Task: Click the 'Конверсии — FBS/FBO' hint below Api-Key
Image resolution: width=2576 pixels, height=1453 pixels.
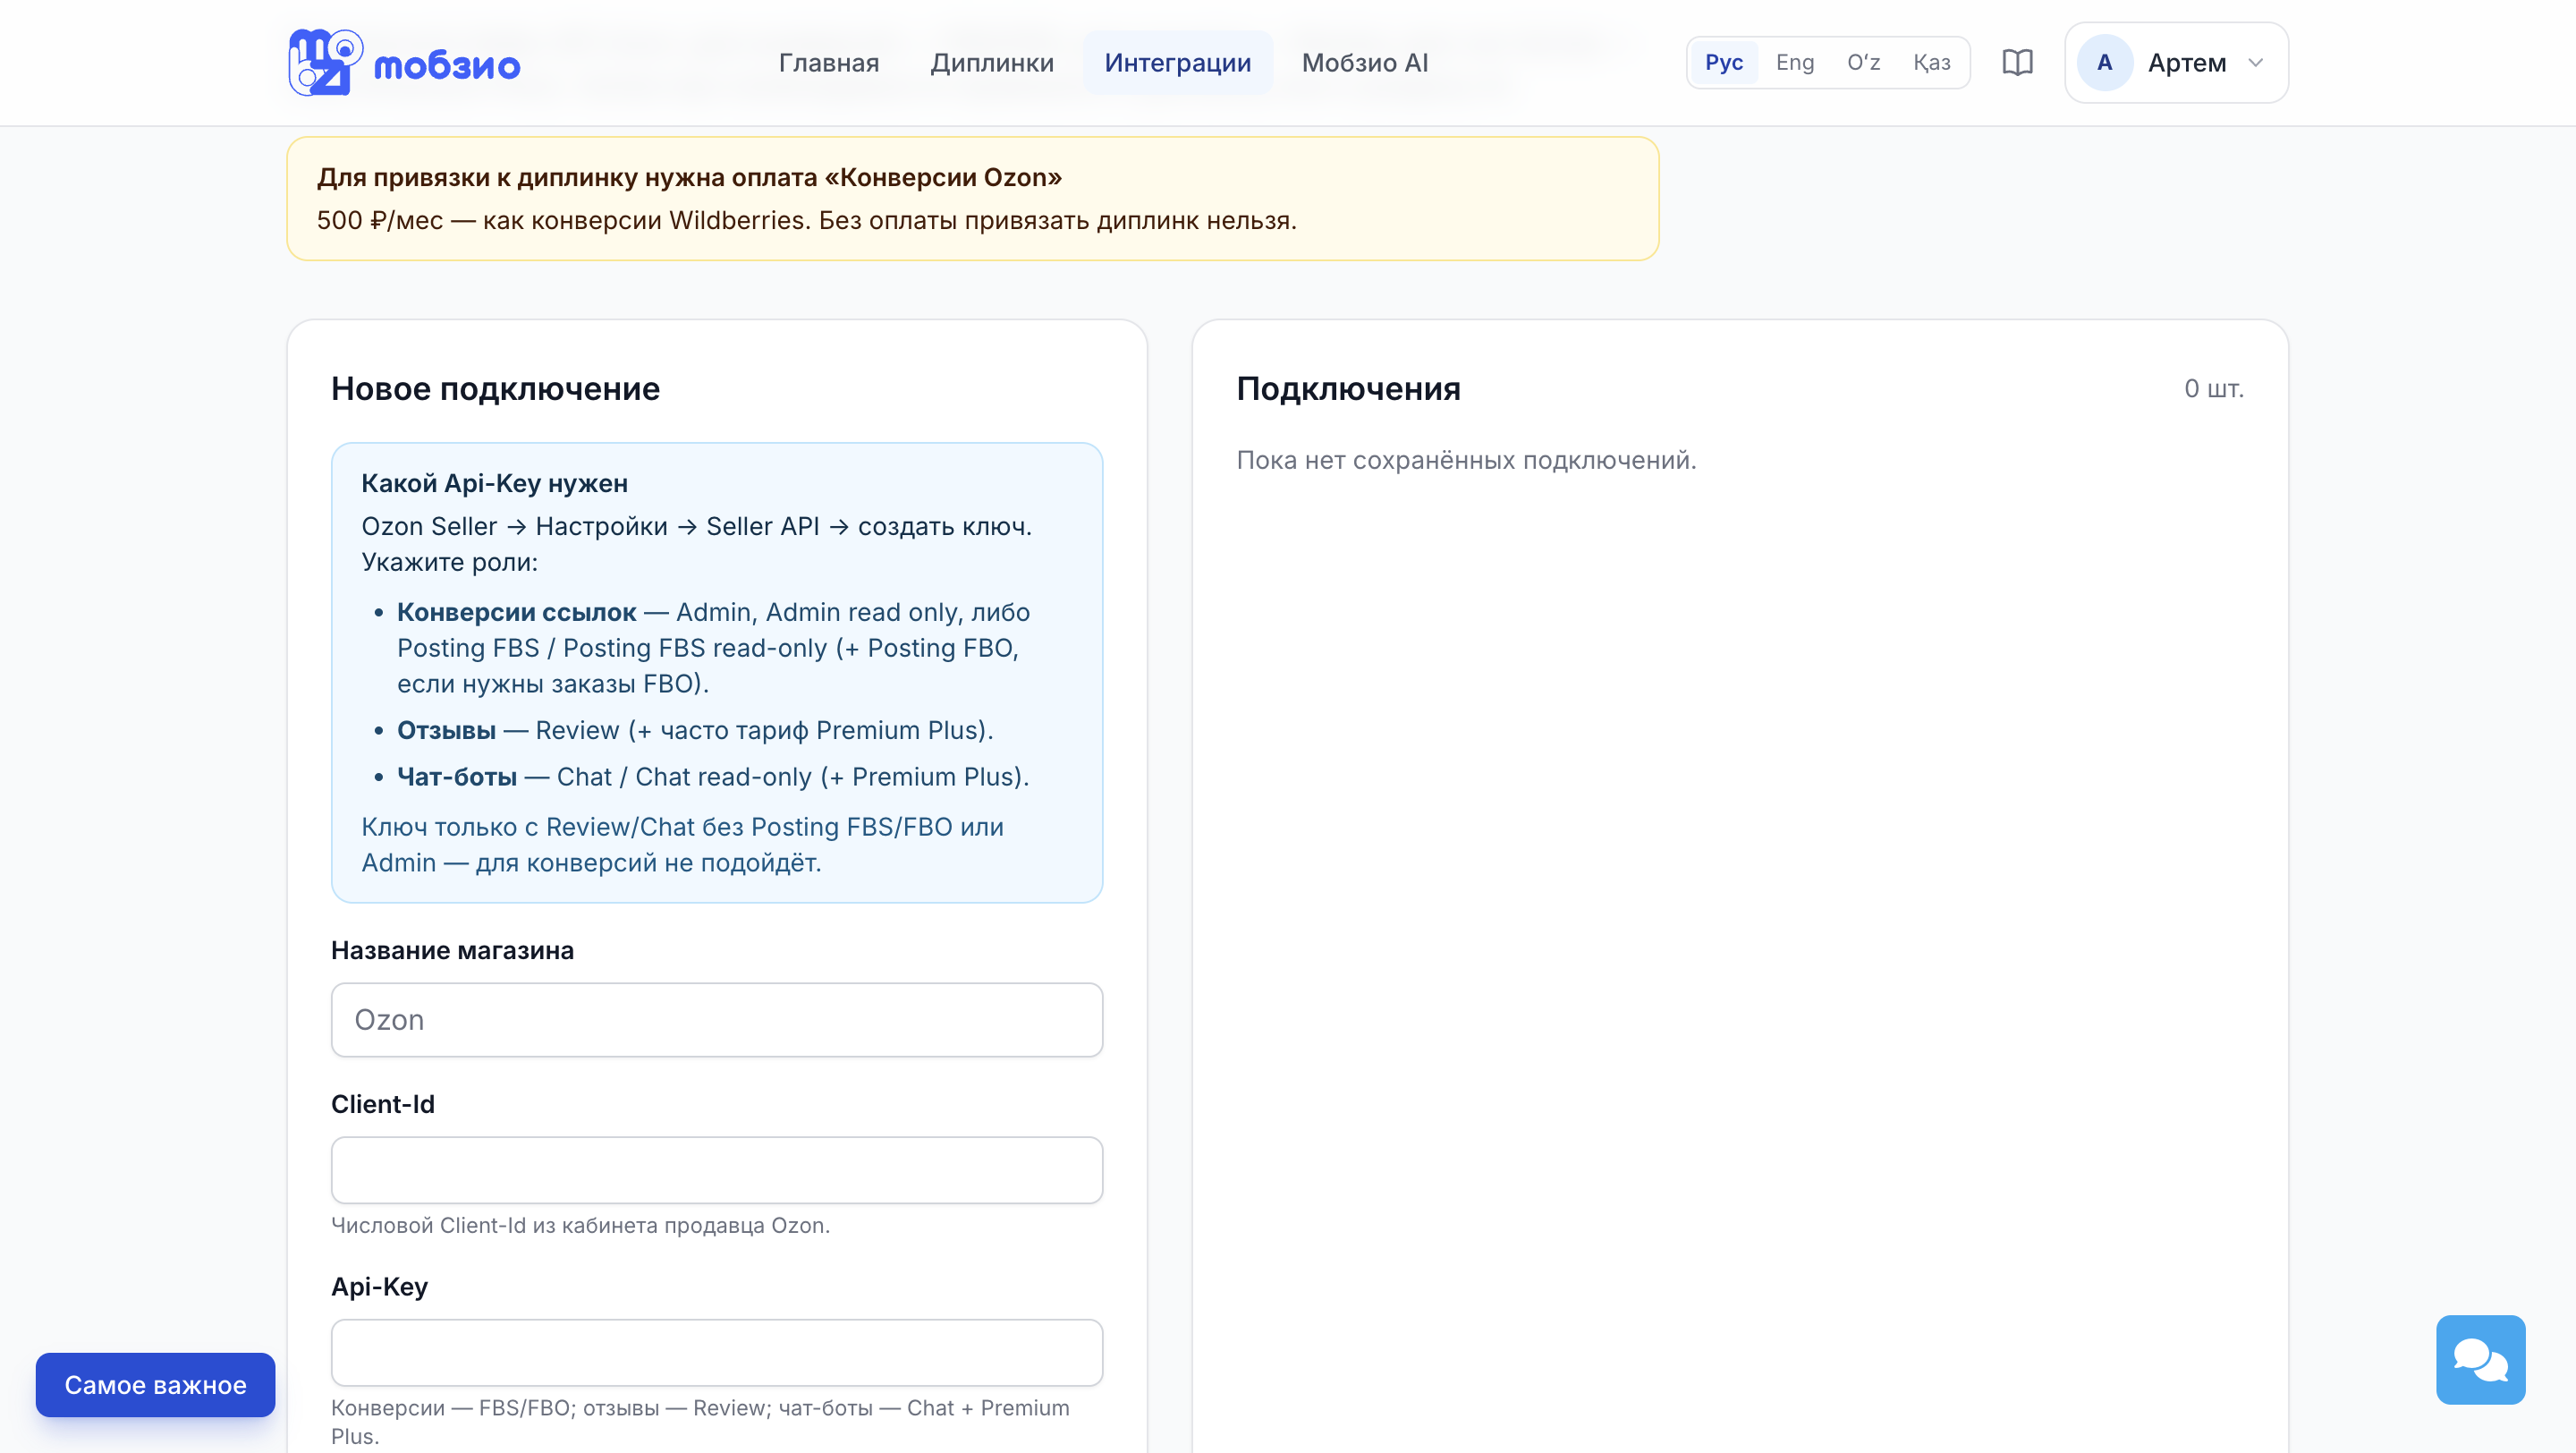Action: click(x=700, y=1421)
